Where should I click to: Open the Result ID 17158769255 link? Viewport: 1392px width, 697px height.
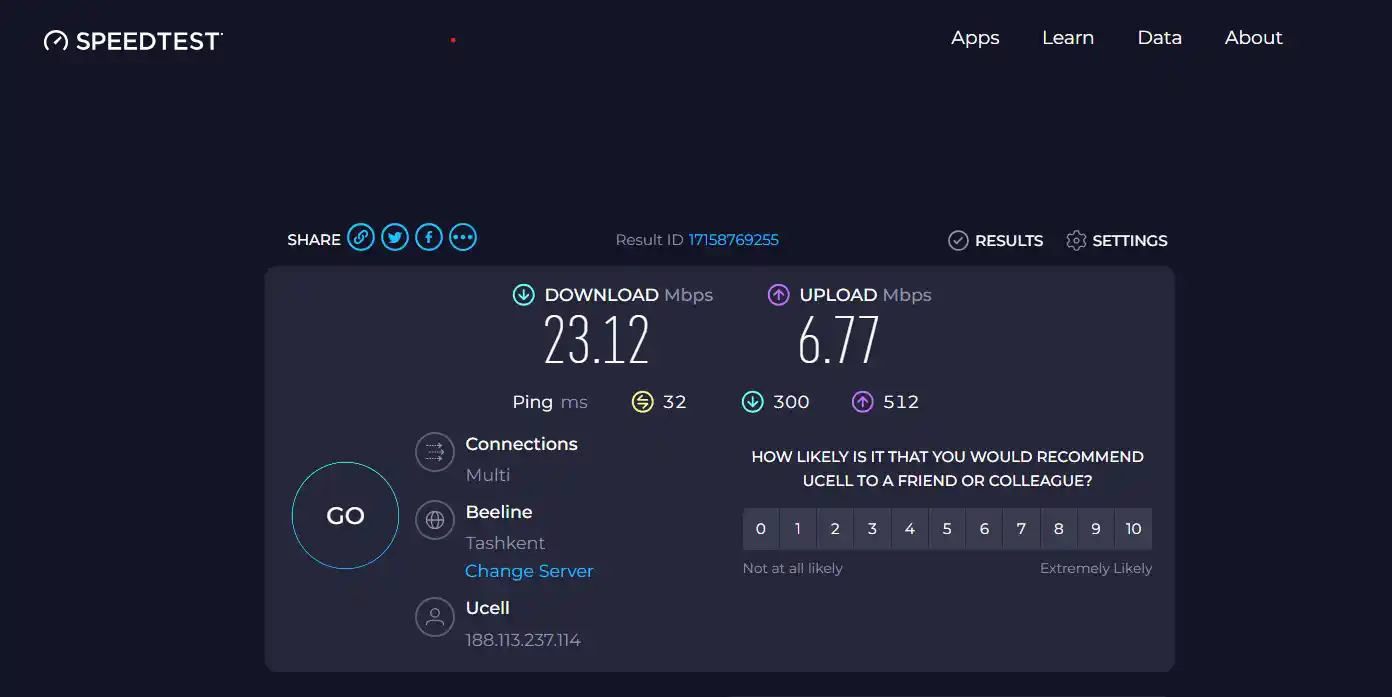point(733,240)
